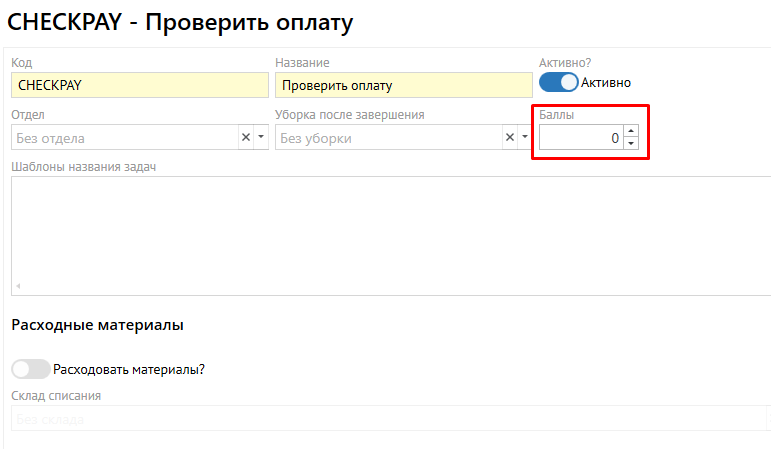Click the Активно label beside the switch
771x449 pixels.
(x=606, y=83)
